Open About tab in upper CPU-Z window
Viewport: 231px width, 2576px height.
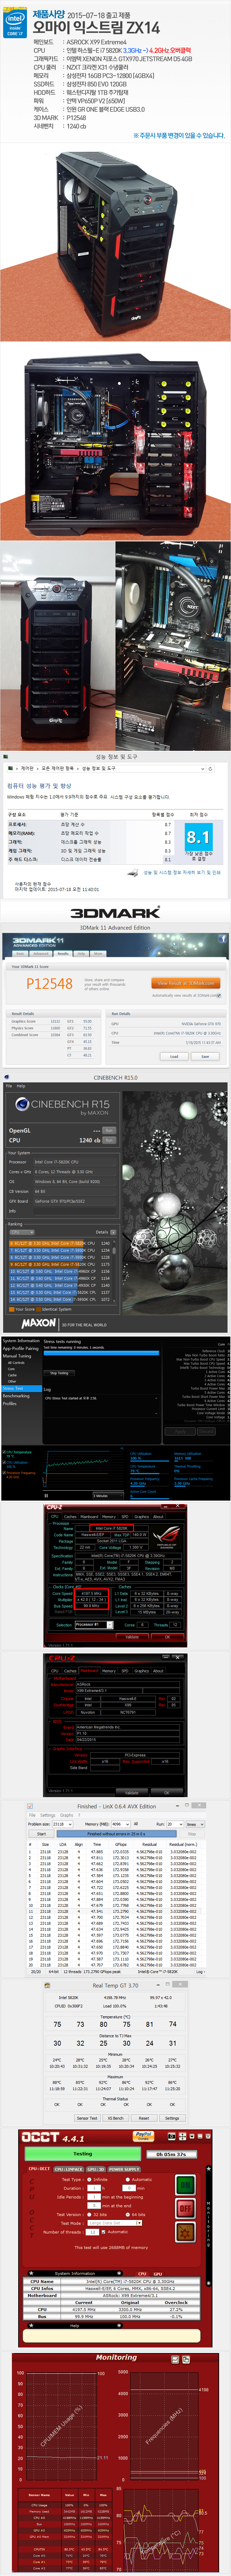(x=158, y=1517)
